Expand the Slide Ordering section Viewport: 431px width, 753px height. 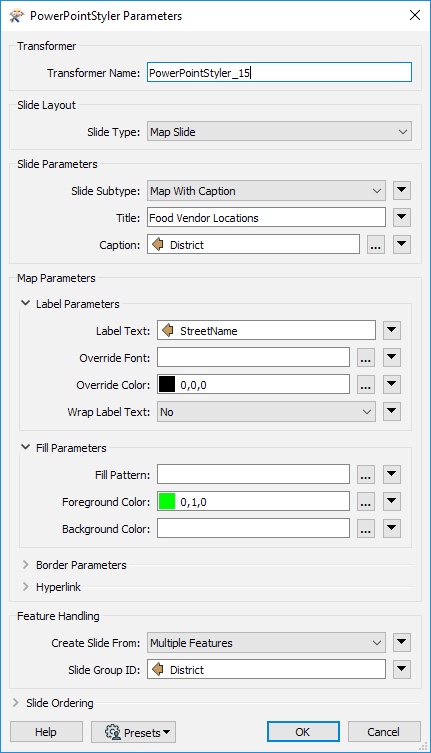coord(16,703)
